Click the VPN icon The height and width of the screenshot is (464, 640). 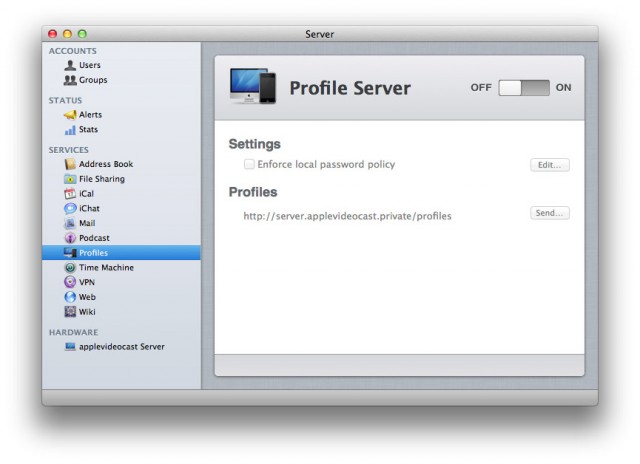(70, 282)
